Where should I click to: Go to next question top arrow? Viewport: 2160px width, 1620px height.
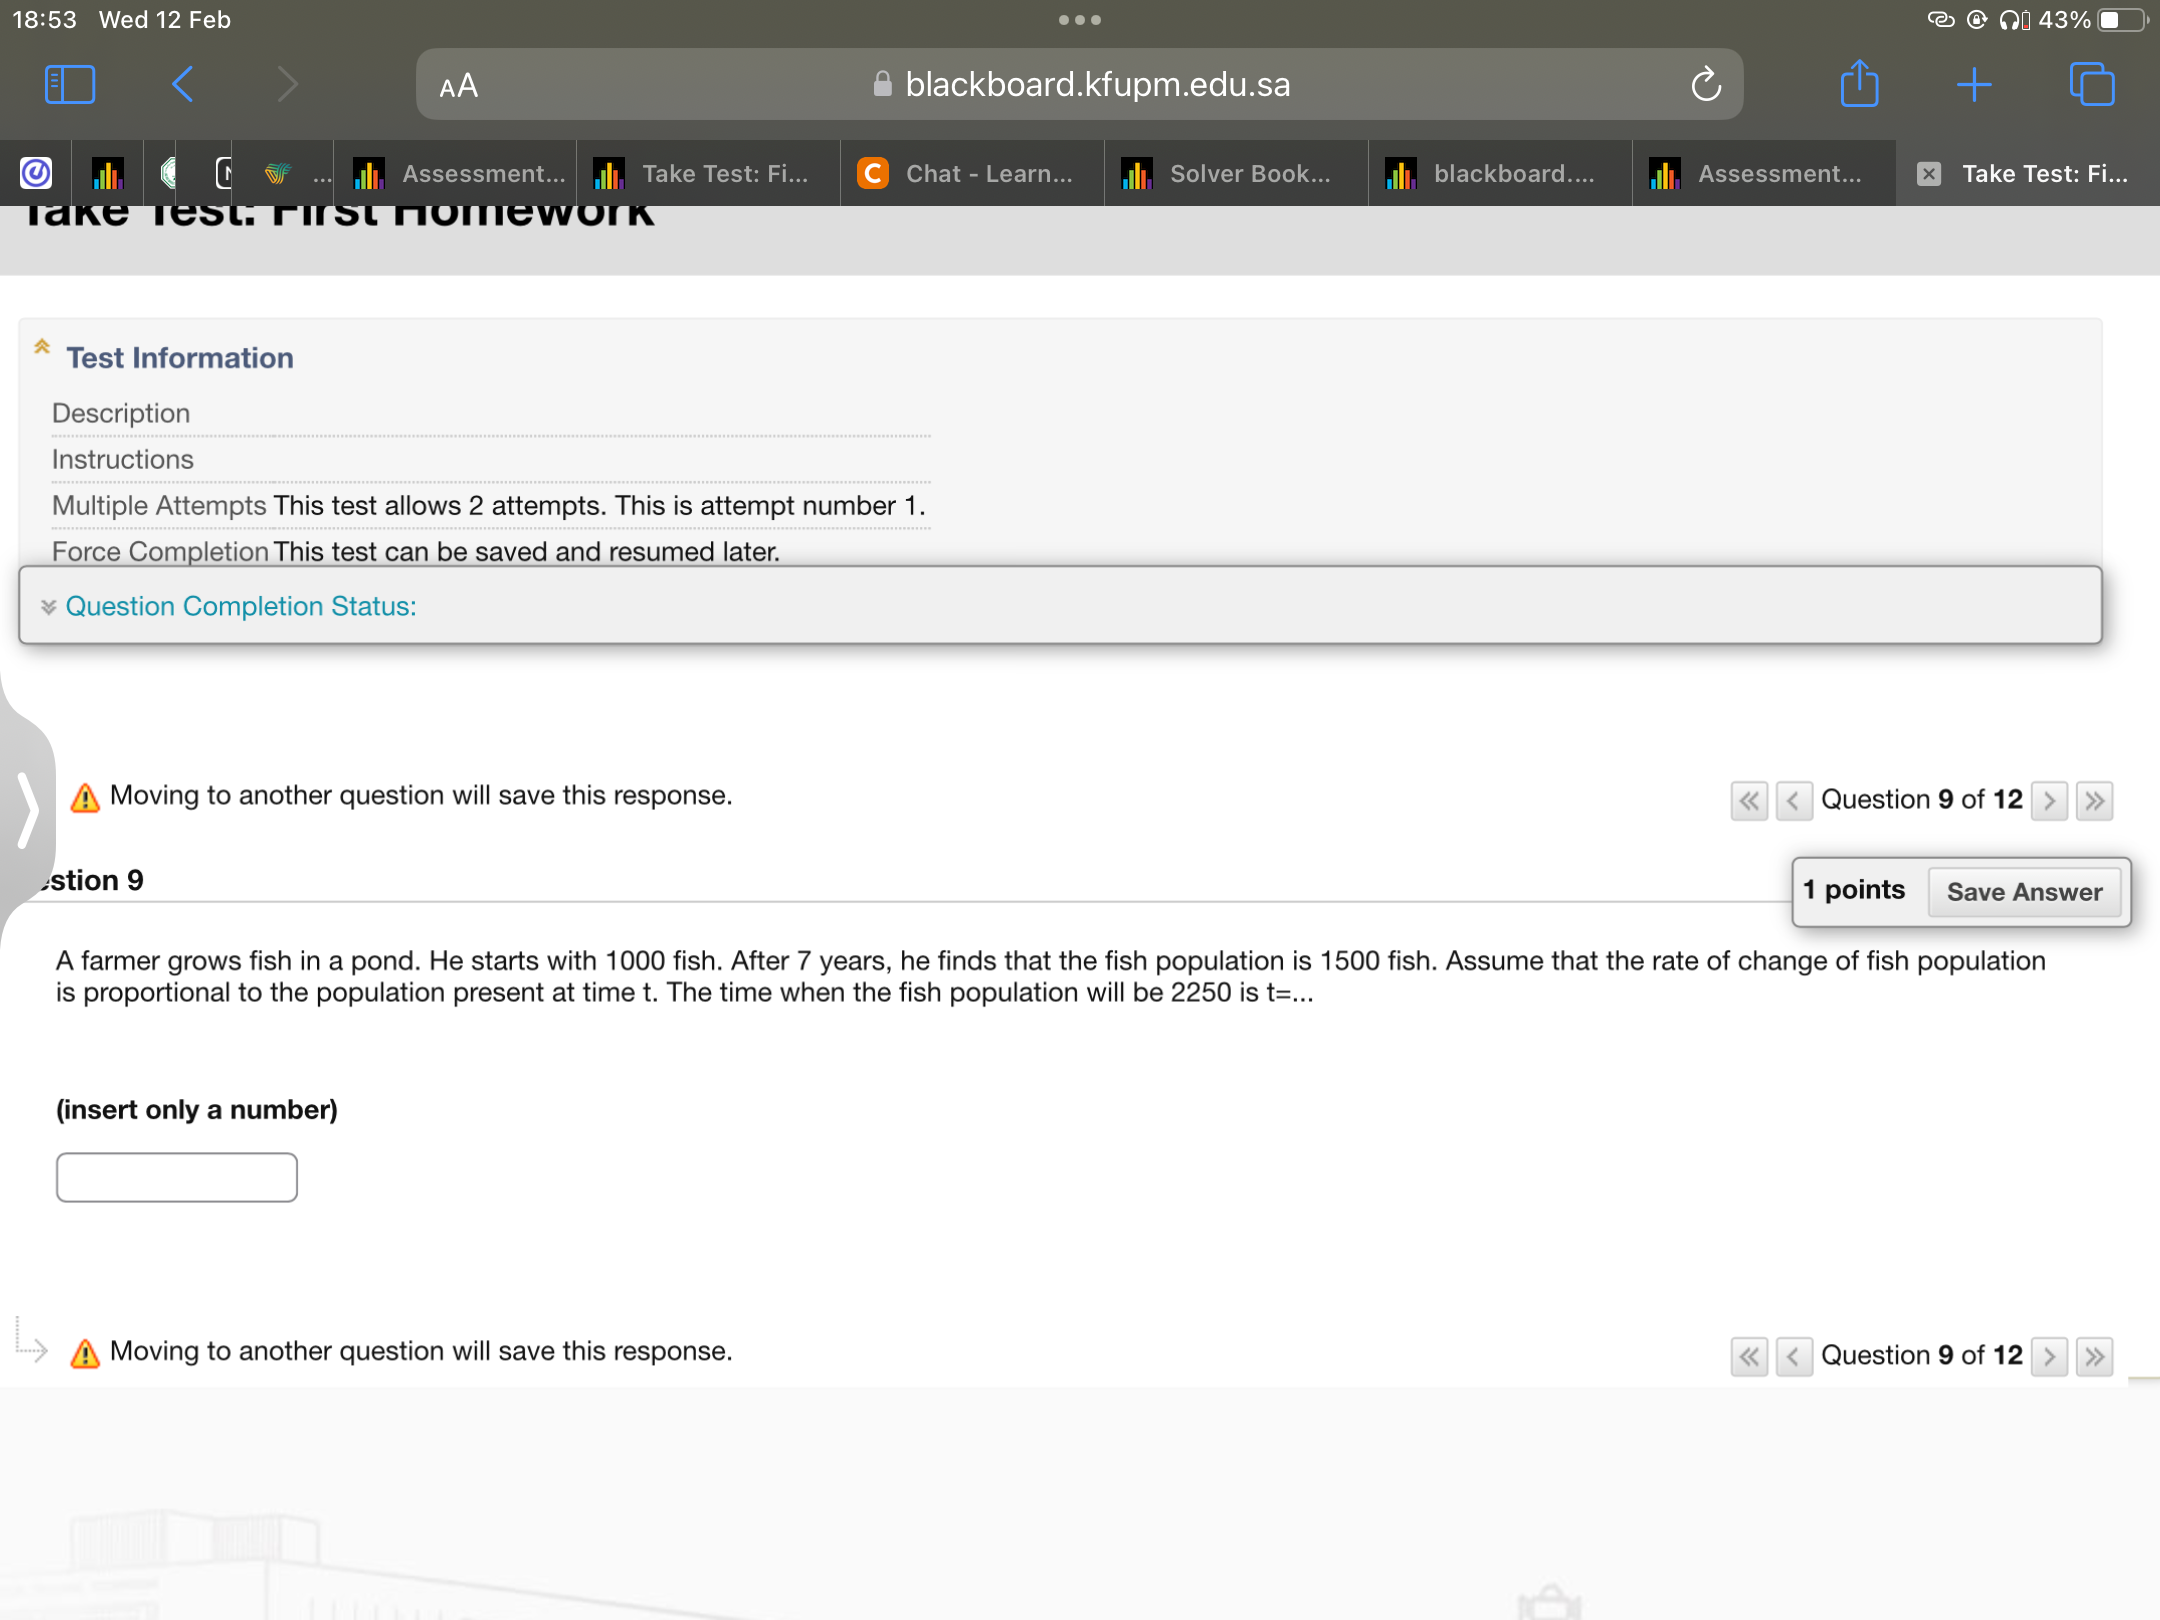point(2049,801)
